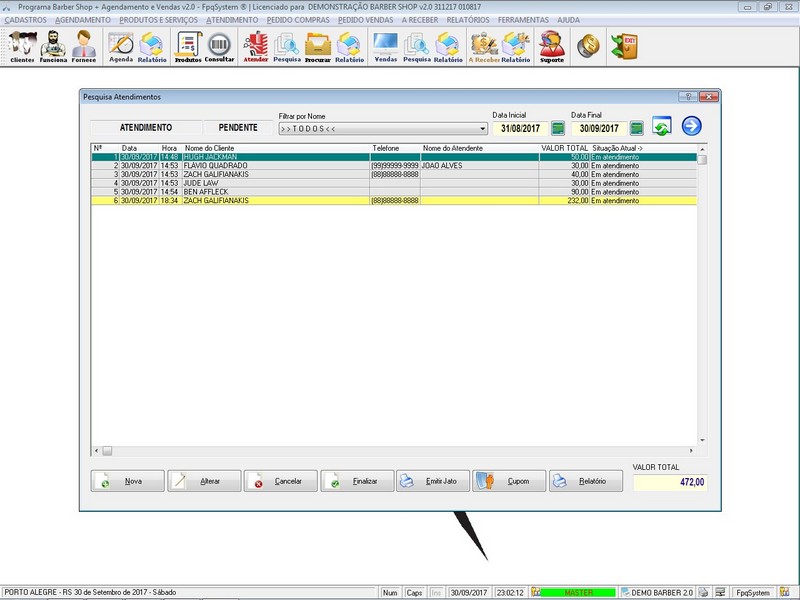
Task: Open the A RECEBER menu
Action: pyautogui.click(x=420, y=20)
